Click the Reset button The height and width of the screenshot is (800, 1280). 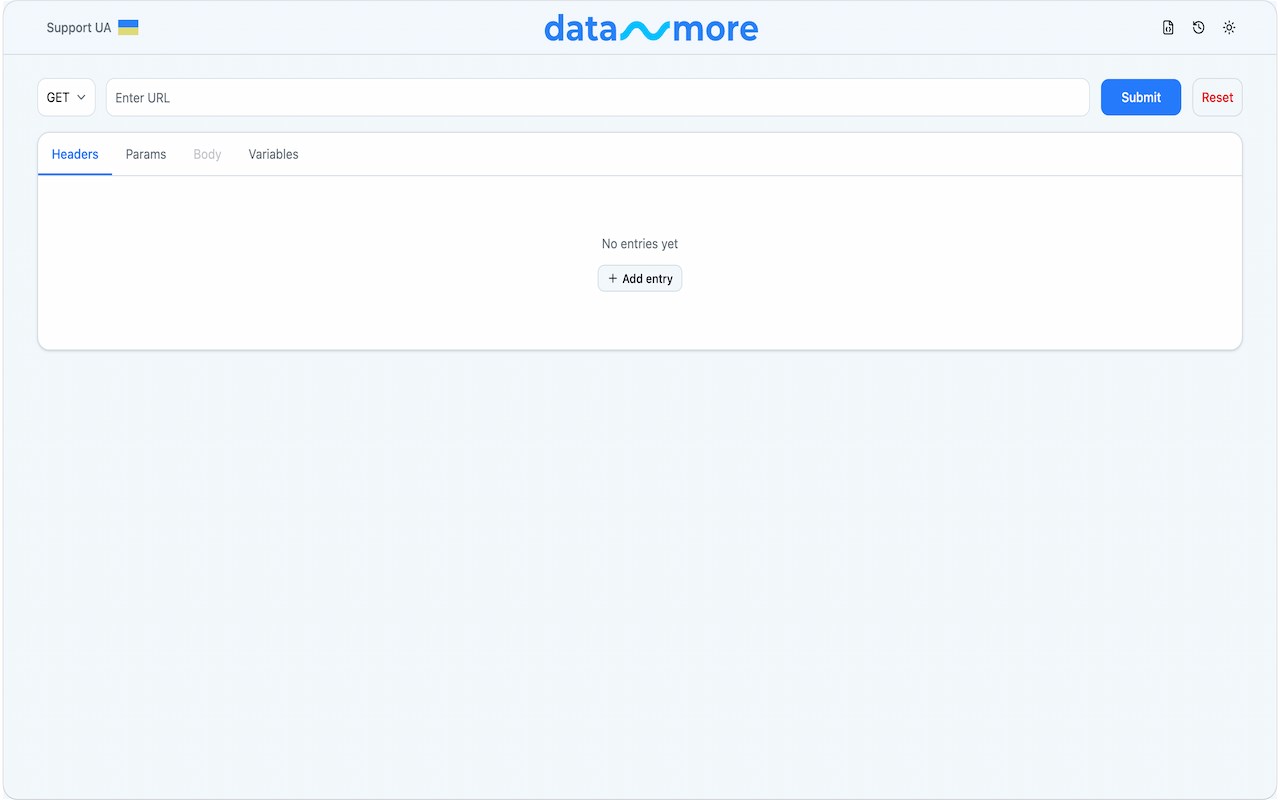pos(1217,97)
